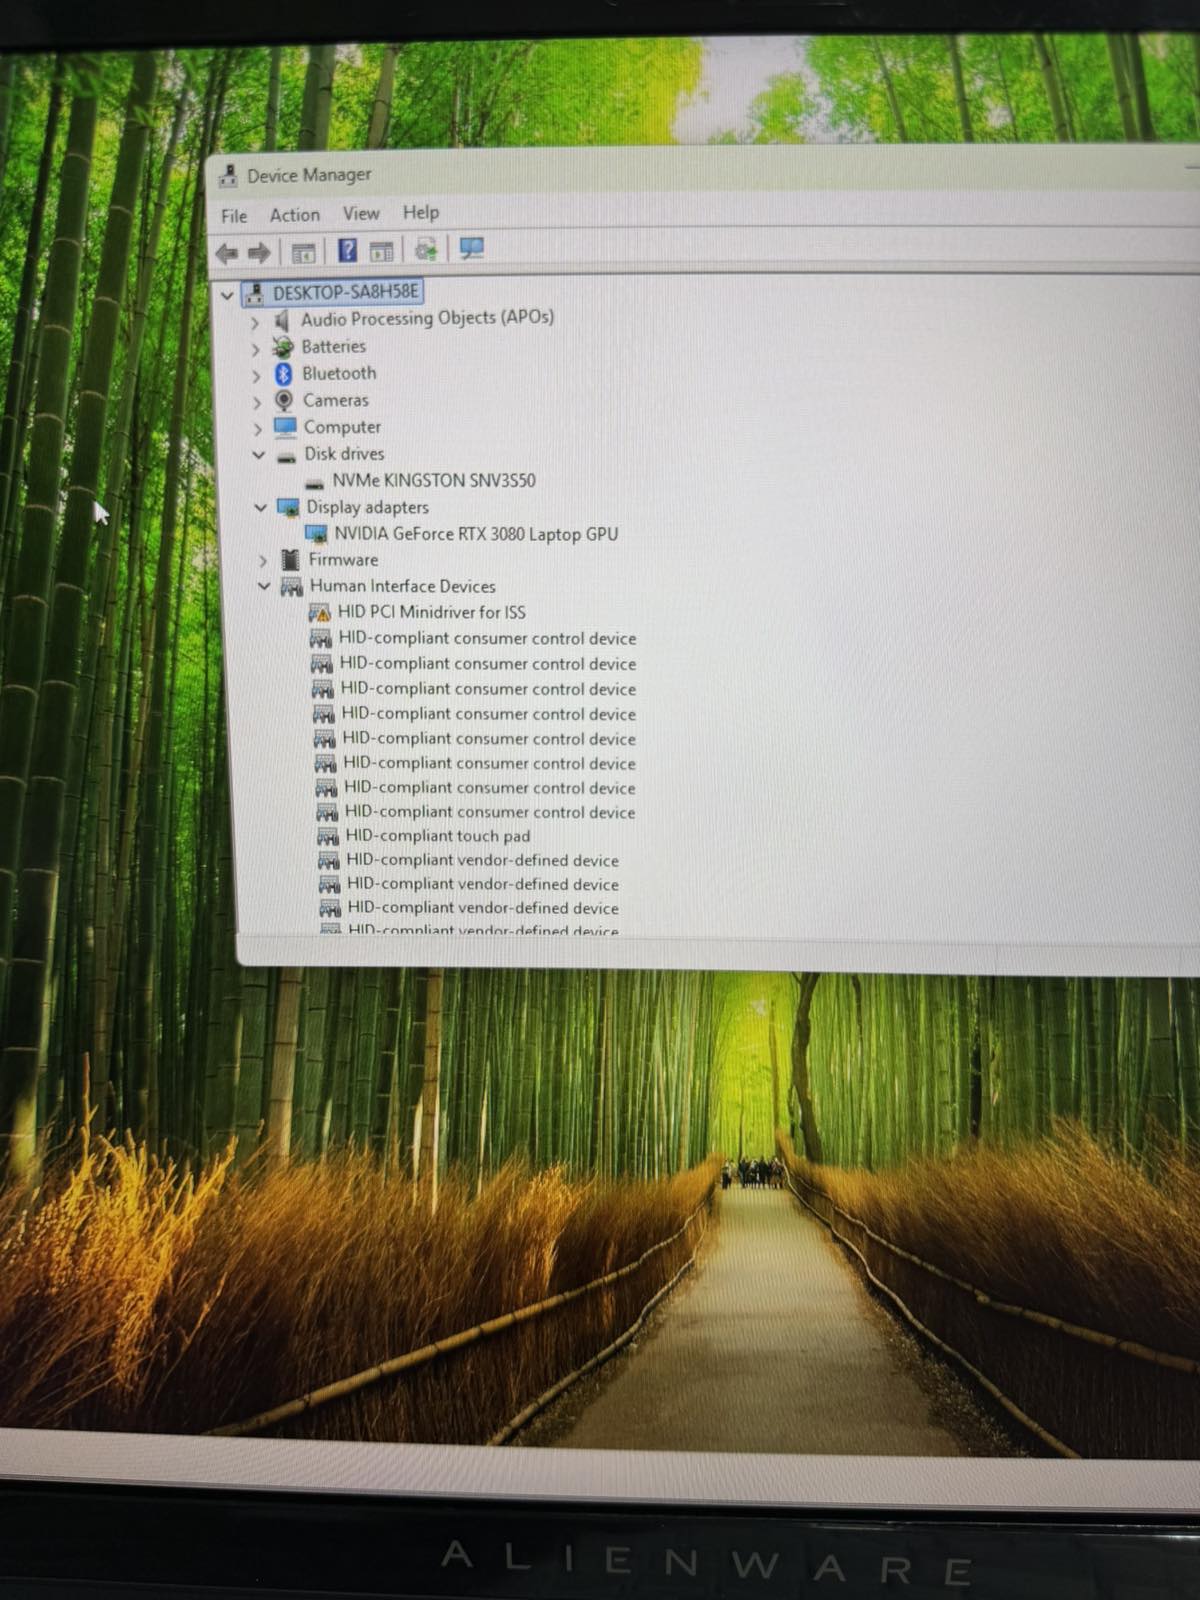
Task: Open the Action menu
Action: (295, 215)
